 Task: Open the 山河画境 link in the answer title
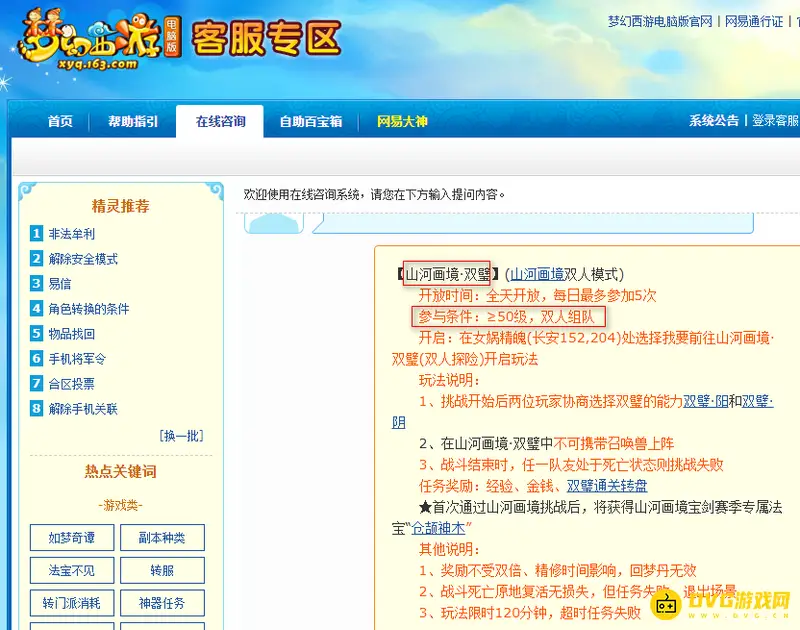click(x=537, y=274)
